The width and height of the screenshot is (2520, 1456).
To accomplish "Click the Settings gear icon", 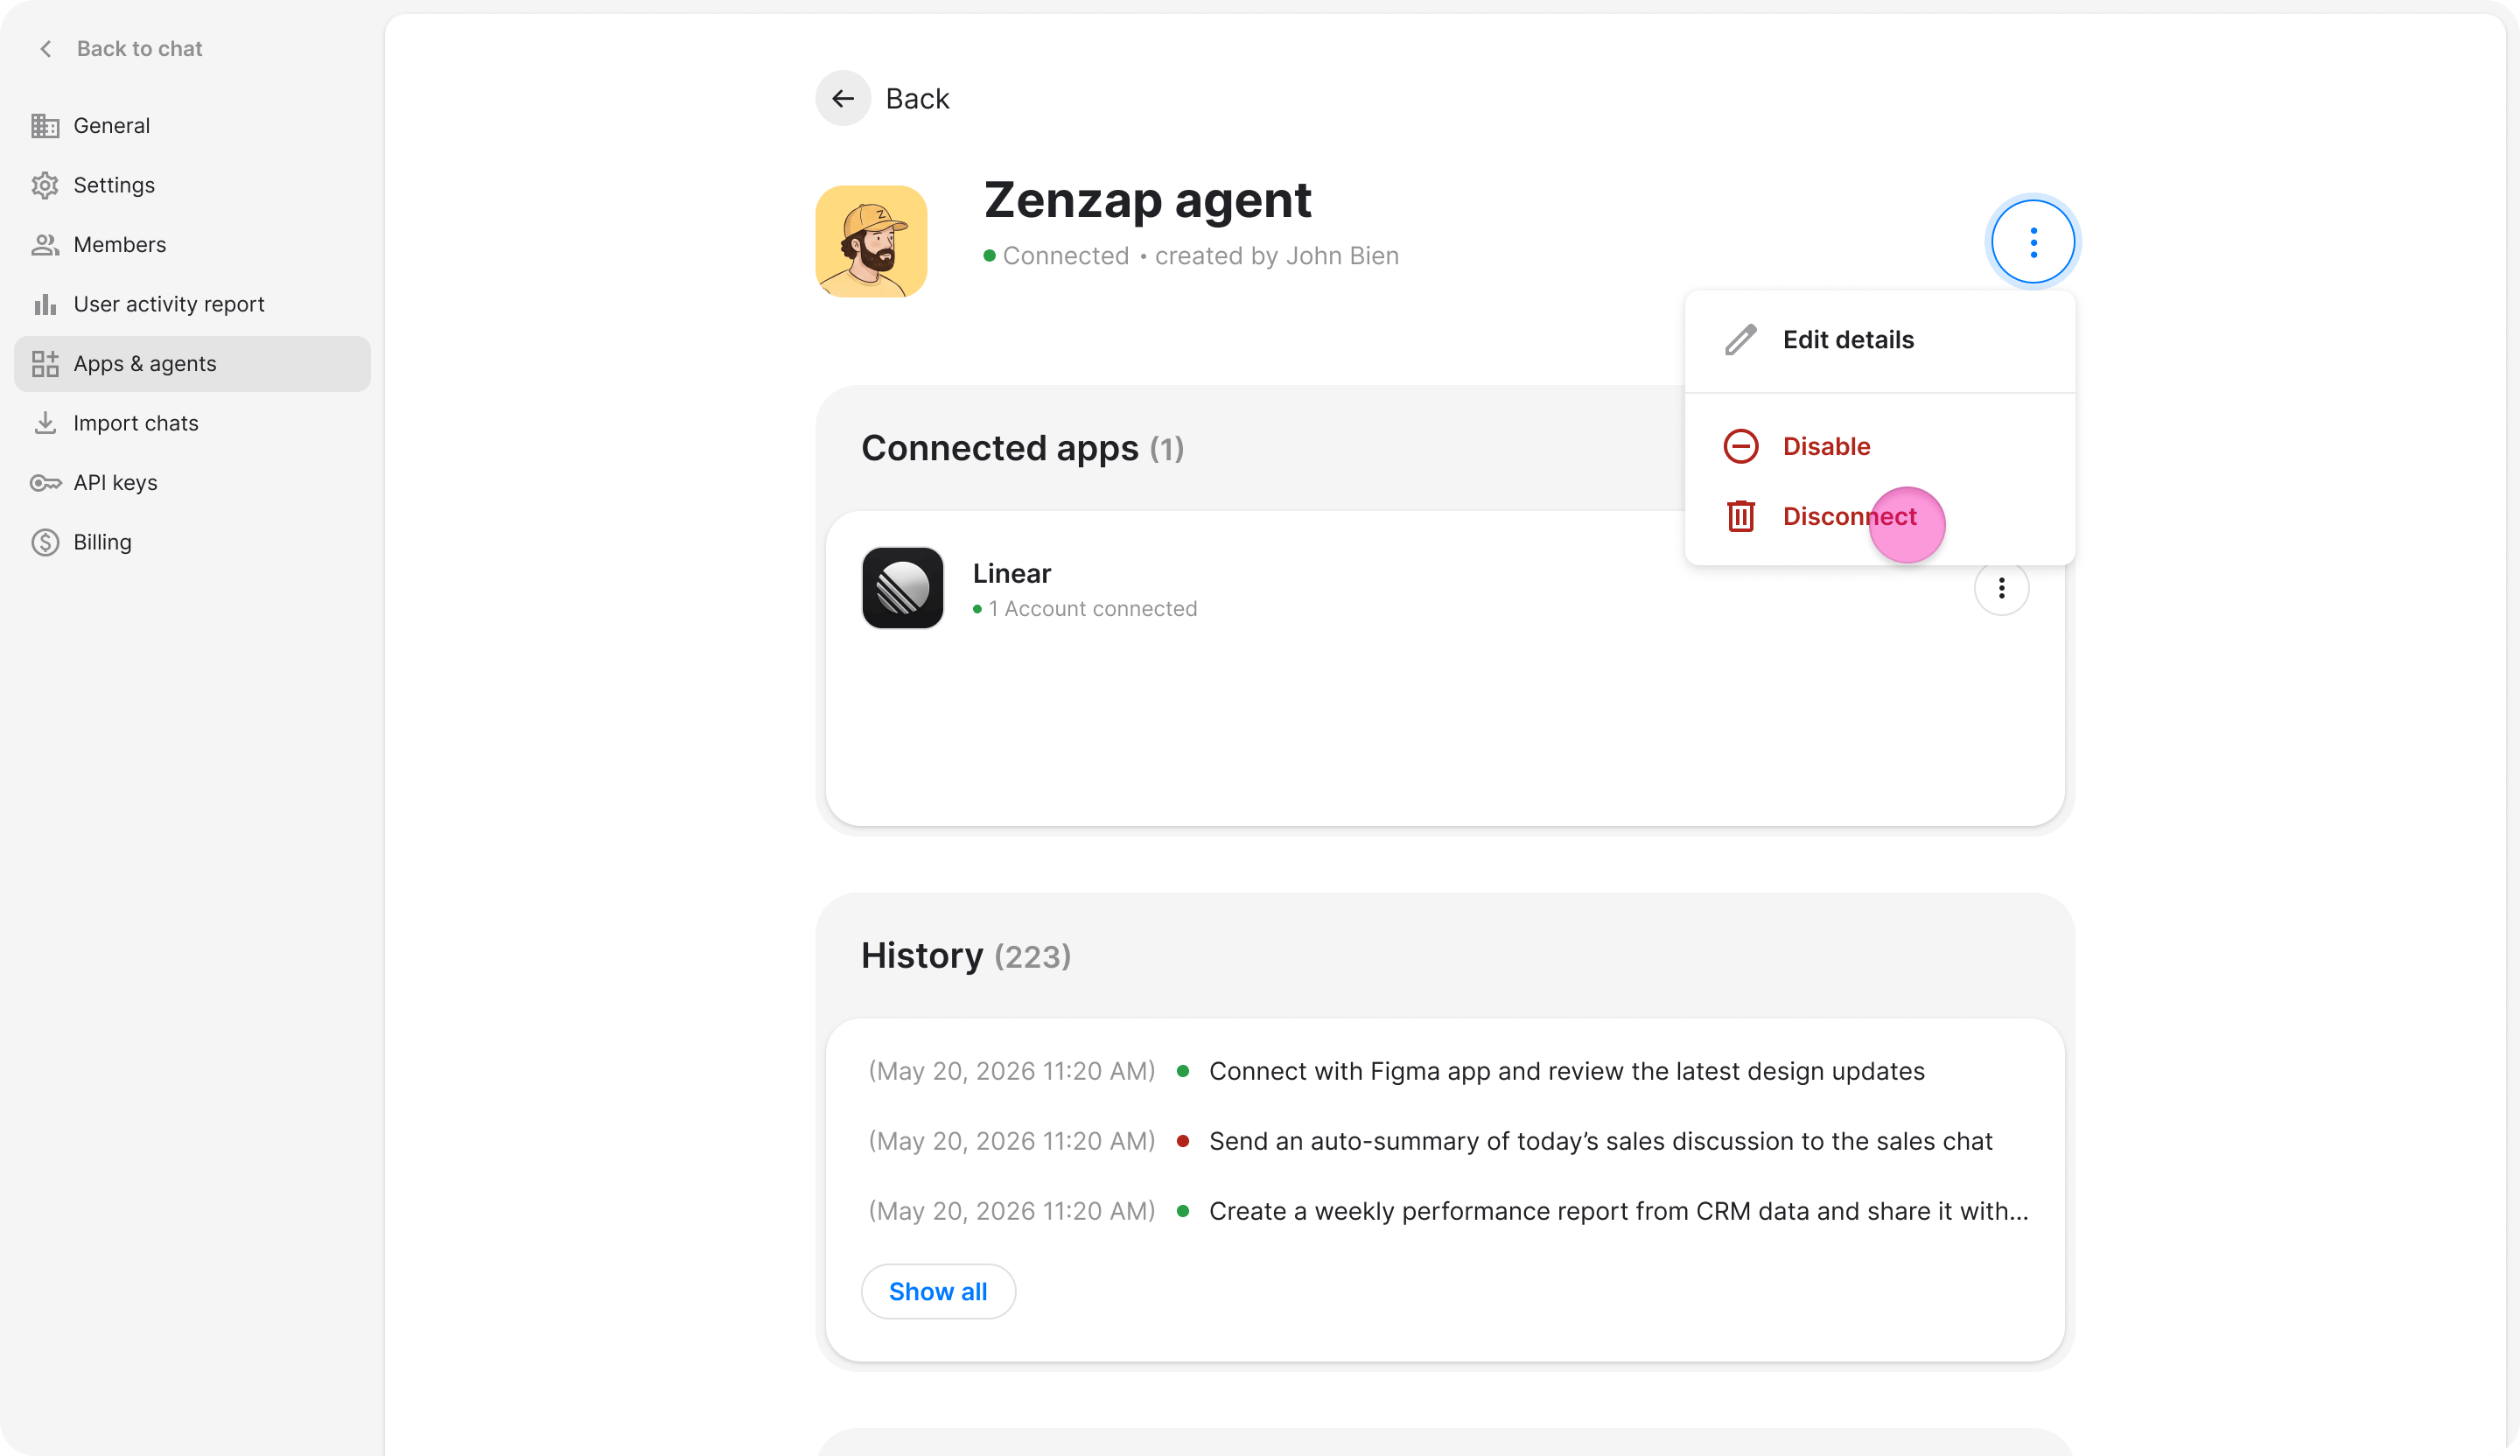I will point(45,185).
